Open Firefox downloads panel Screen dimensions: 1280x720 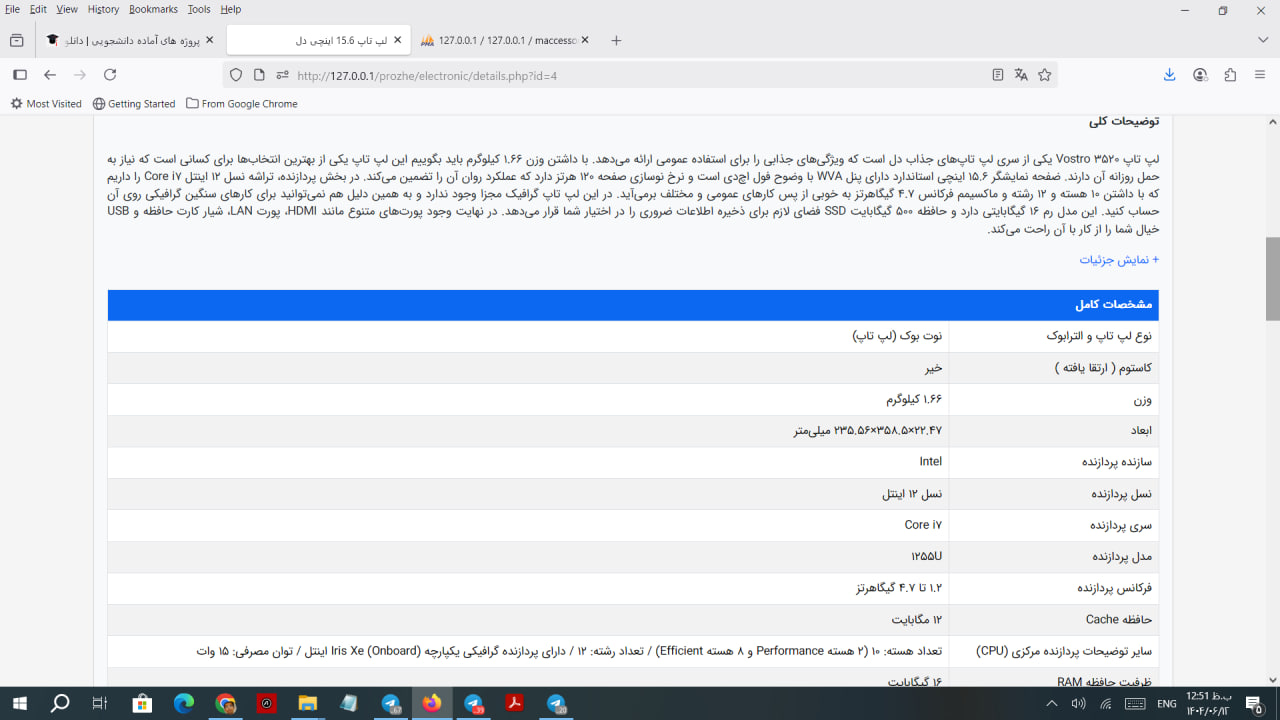1170,75
